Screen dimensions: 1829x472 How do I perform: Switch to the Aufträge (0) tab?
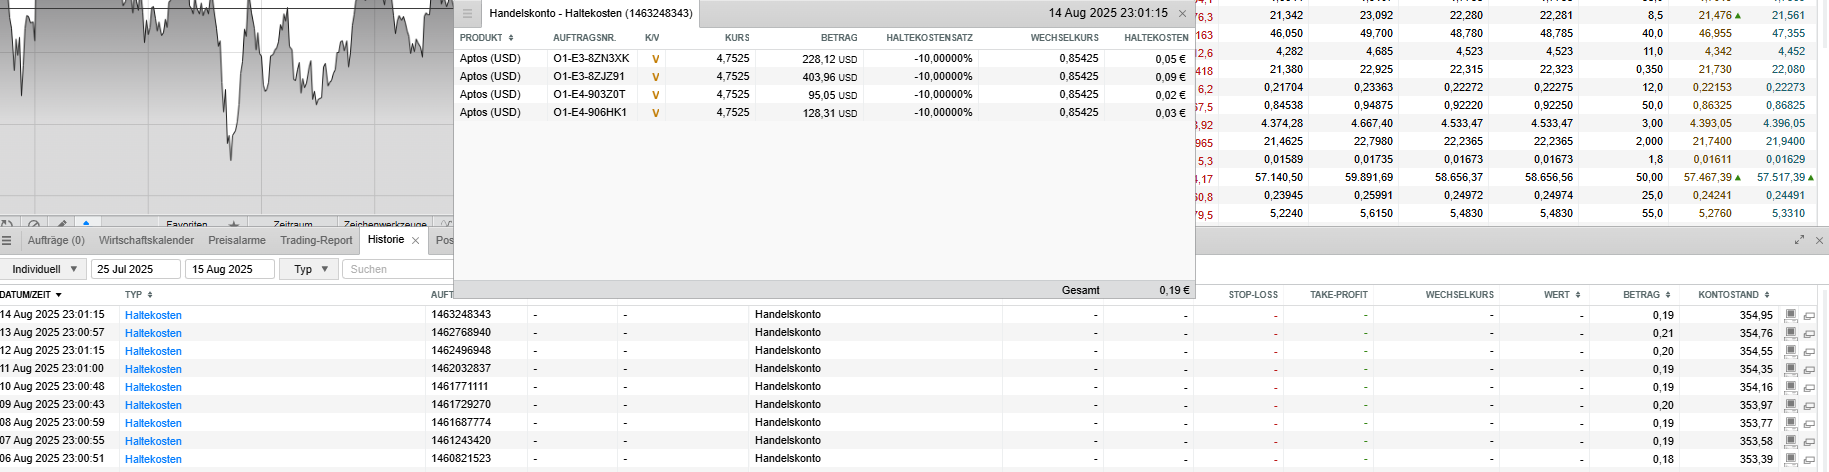click(x=56, y=241)
